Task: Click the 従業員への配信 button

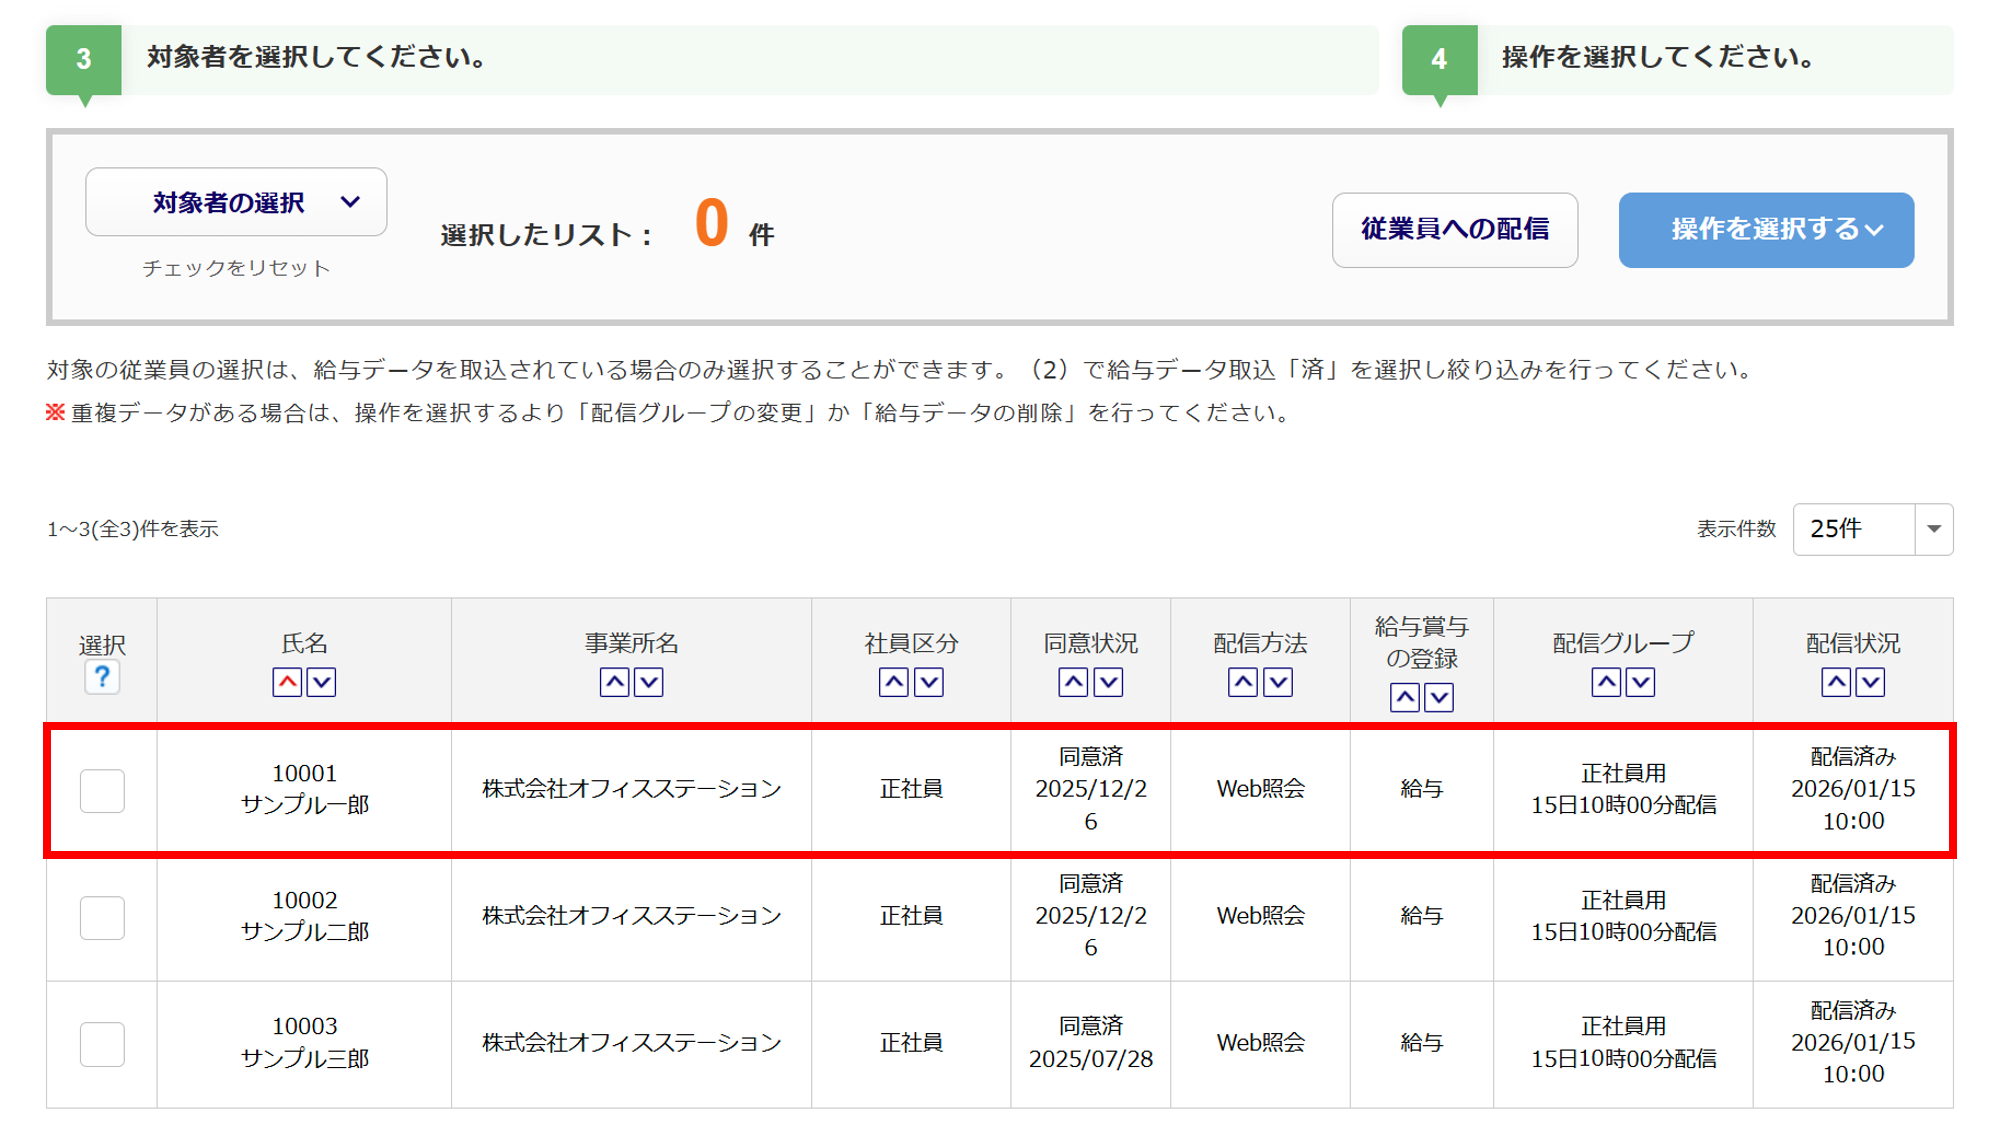Action: click(1454, 230)
